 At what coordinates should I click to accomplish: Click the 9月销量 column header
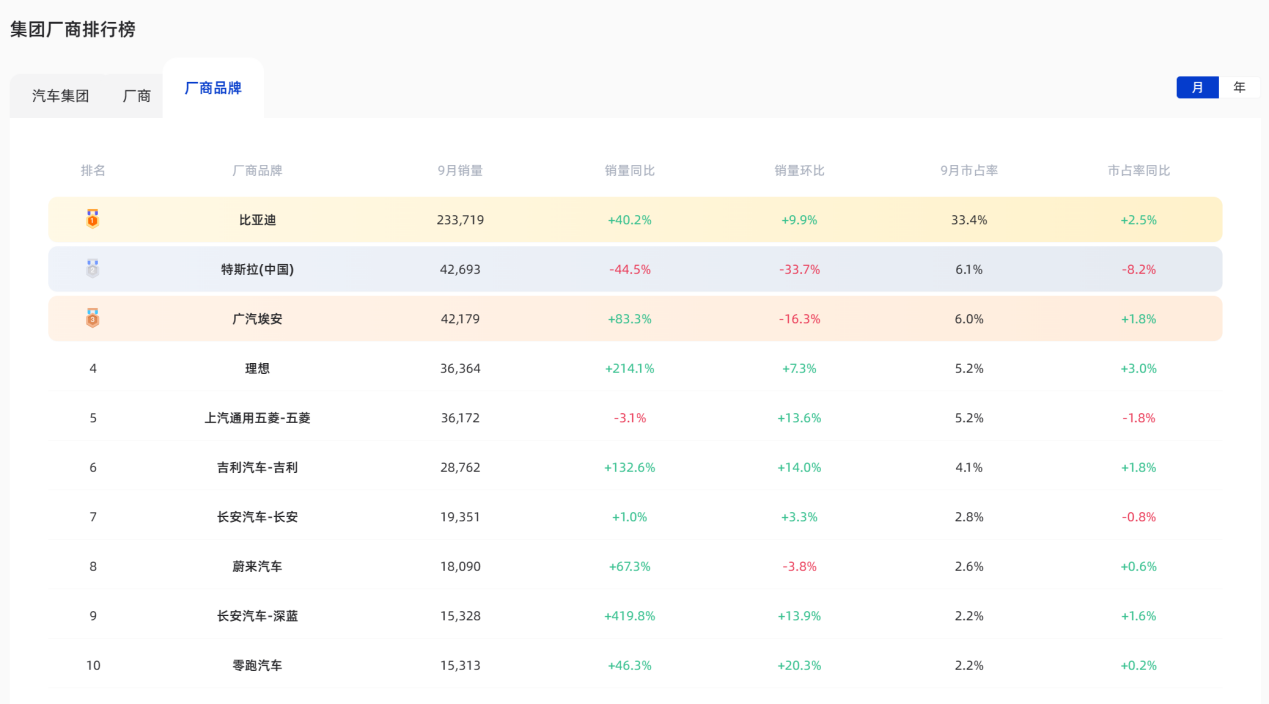point(460,170)
